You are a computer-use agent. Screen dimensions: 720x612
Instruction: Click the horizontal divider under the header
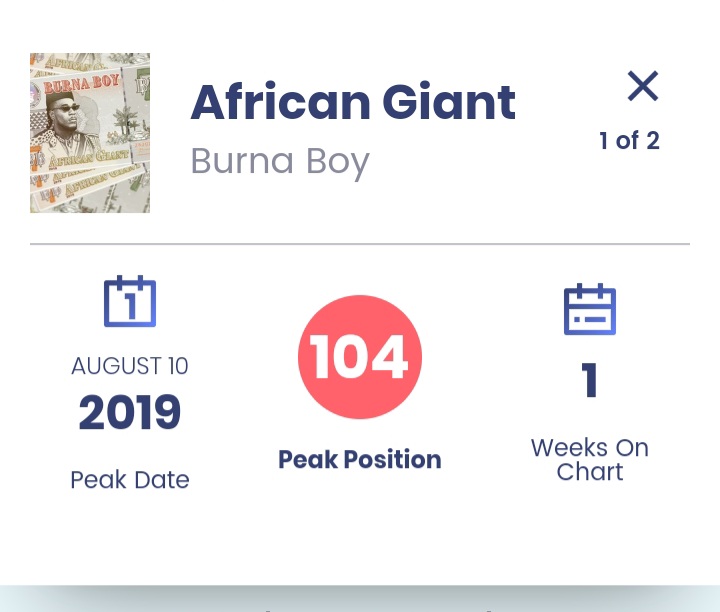point(360,244)
